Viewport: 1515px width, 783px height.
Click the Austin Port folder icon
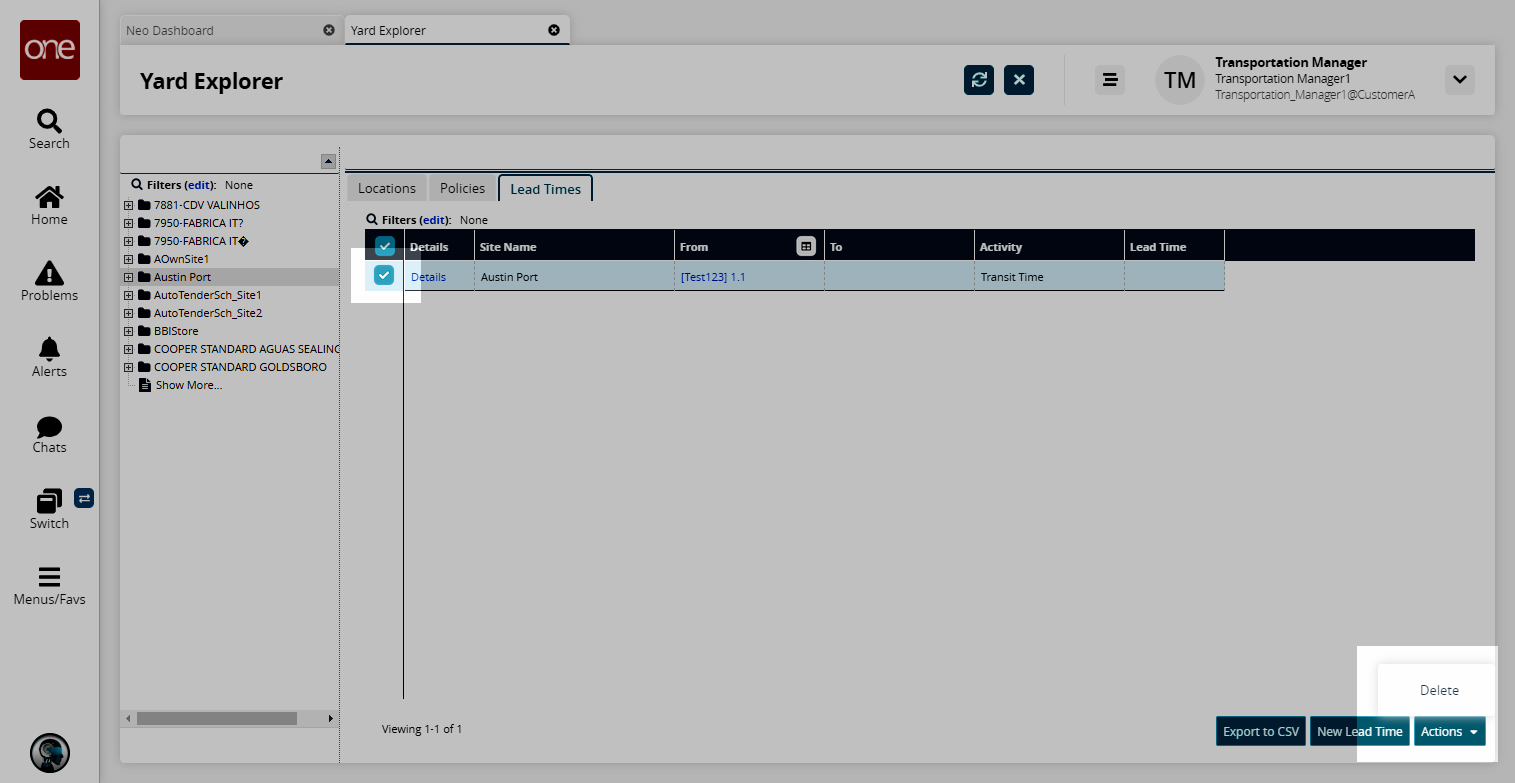144,277
